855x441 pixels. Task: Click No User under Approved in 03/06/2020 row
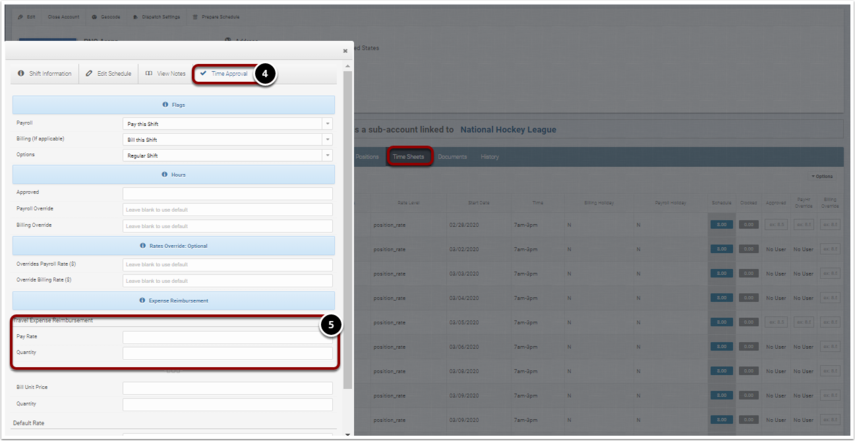[x=775, y=347]
